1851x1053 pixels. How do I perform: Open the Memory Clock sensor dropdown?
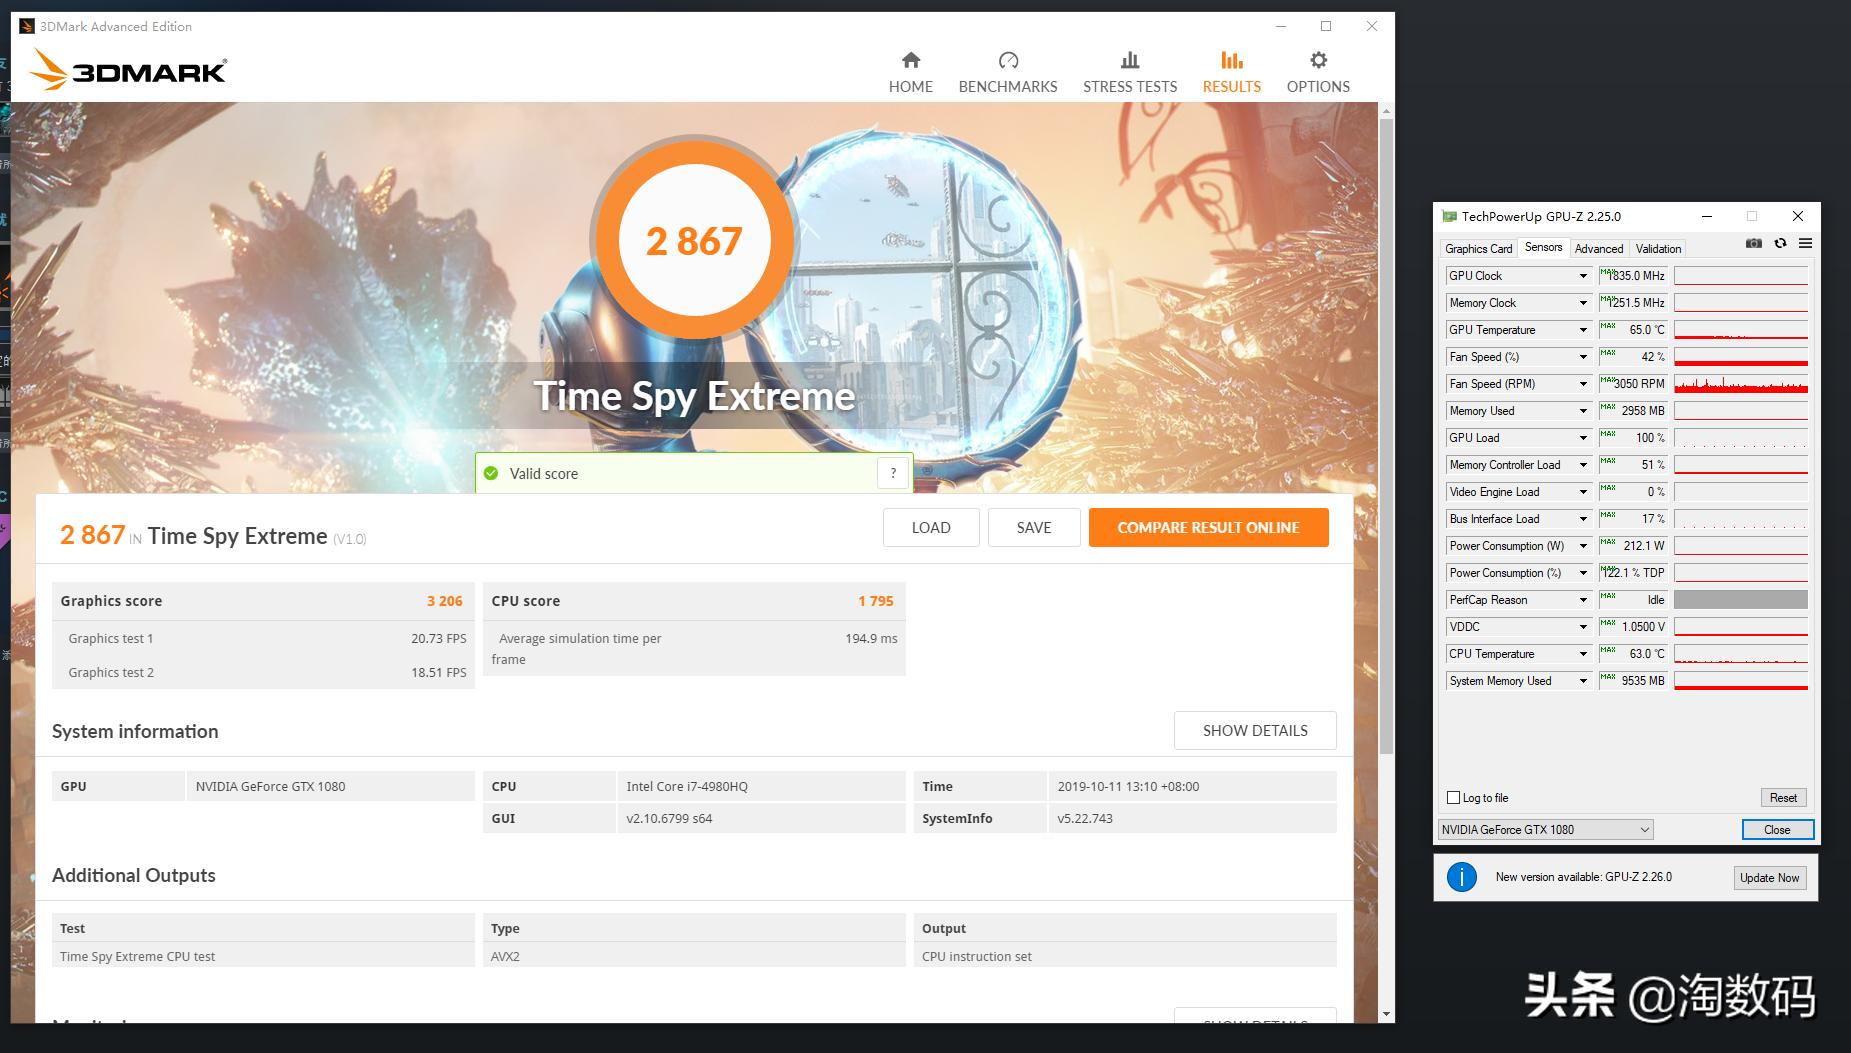(x=1583, y=303)
